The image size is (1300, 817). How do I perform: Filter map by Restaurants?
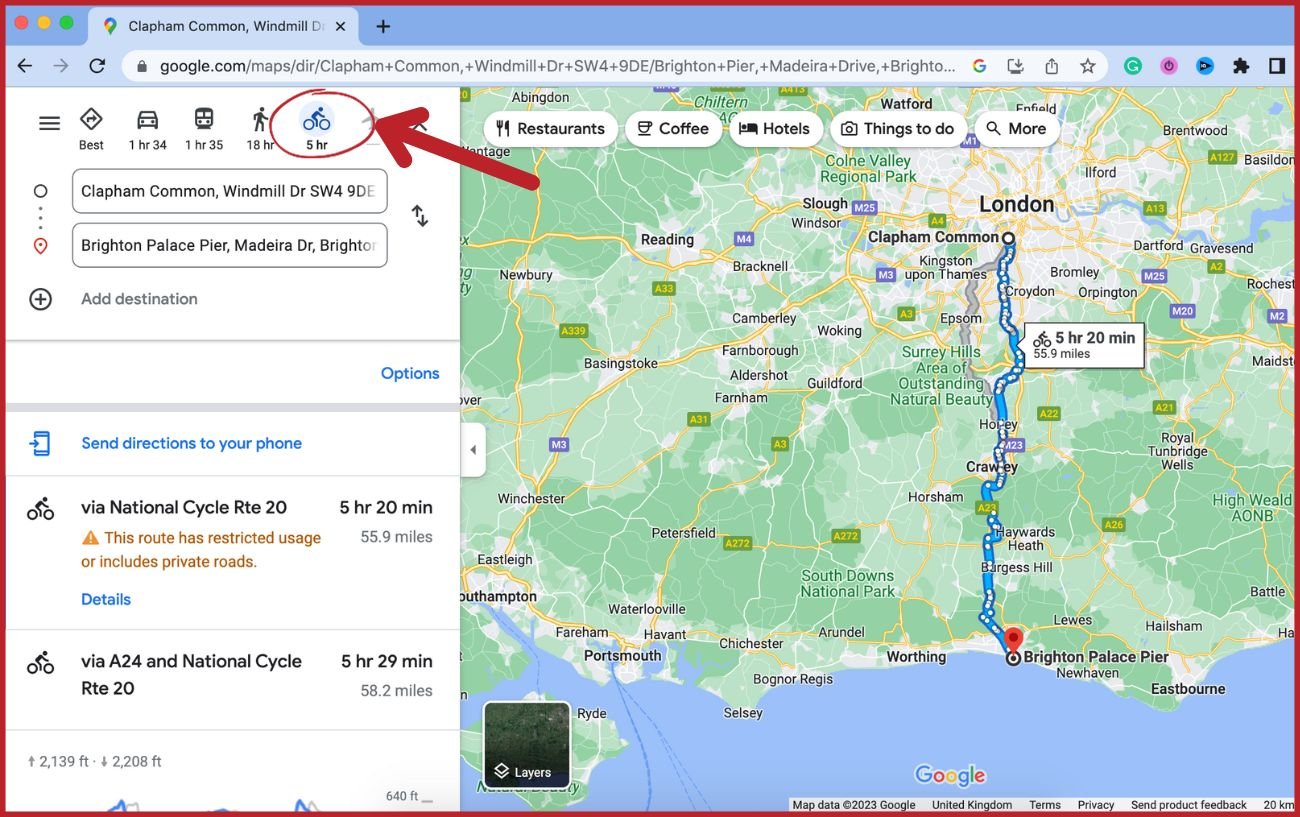tap(550, 128)
